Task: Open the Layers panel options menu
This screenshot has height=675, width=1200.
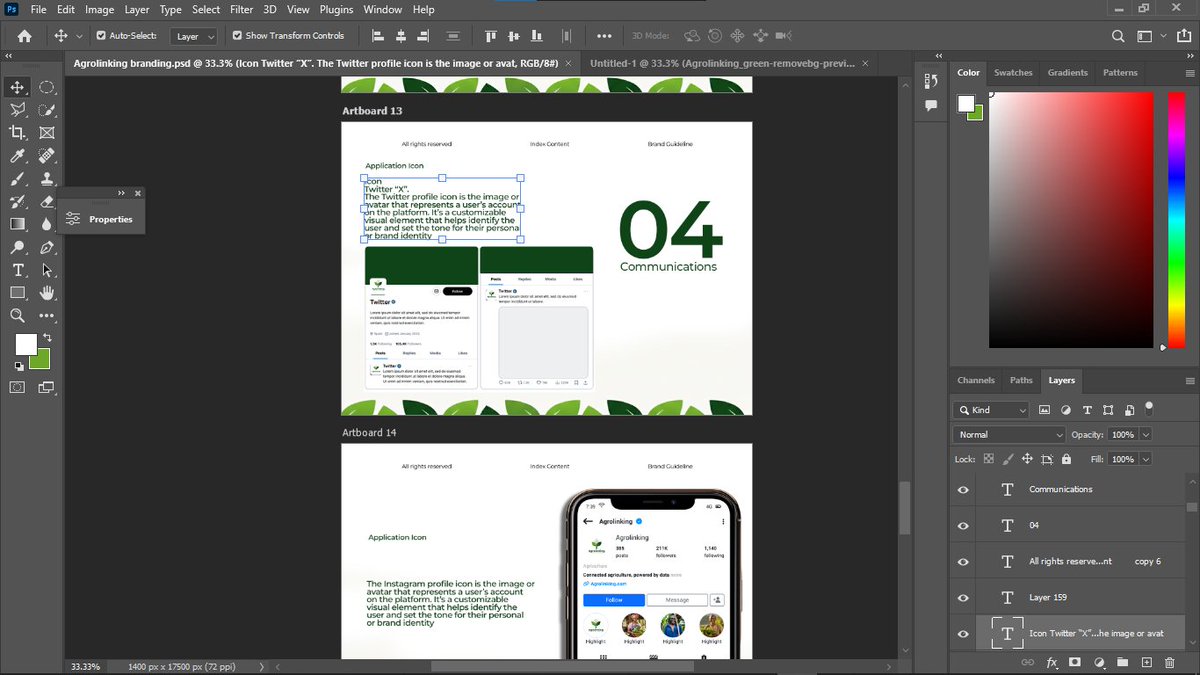Action: [x=1189, y=381]
